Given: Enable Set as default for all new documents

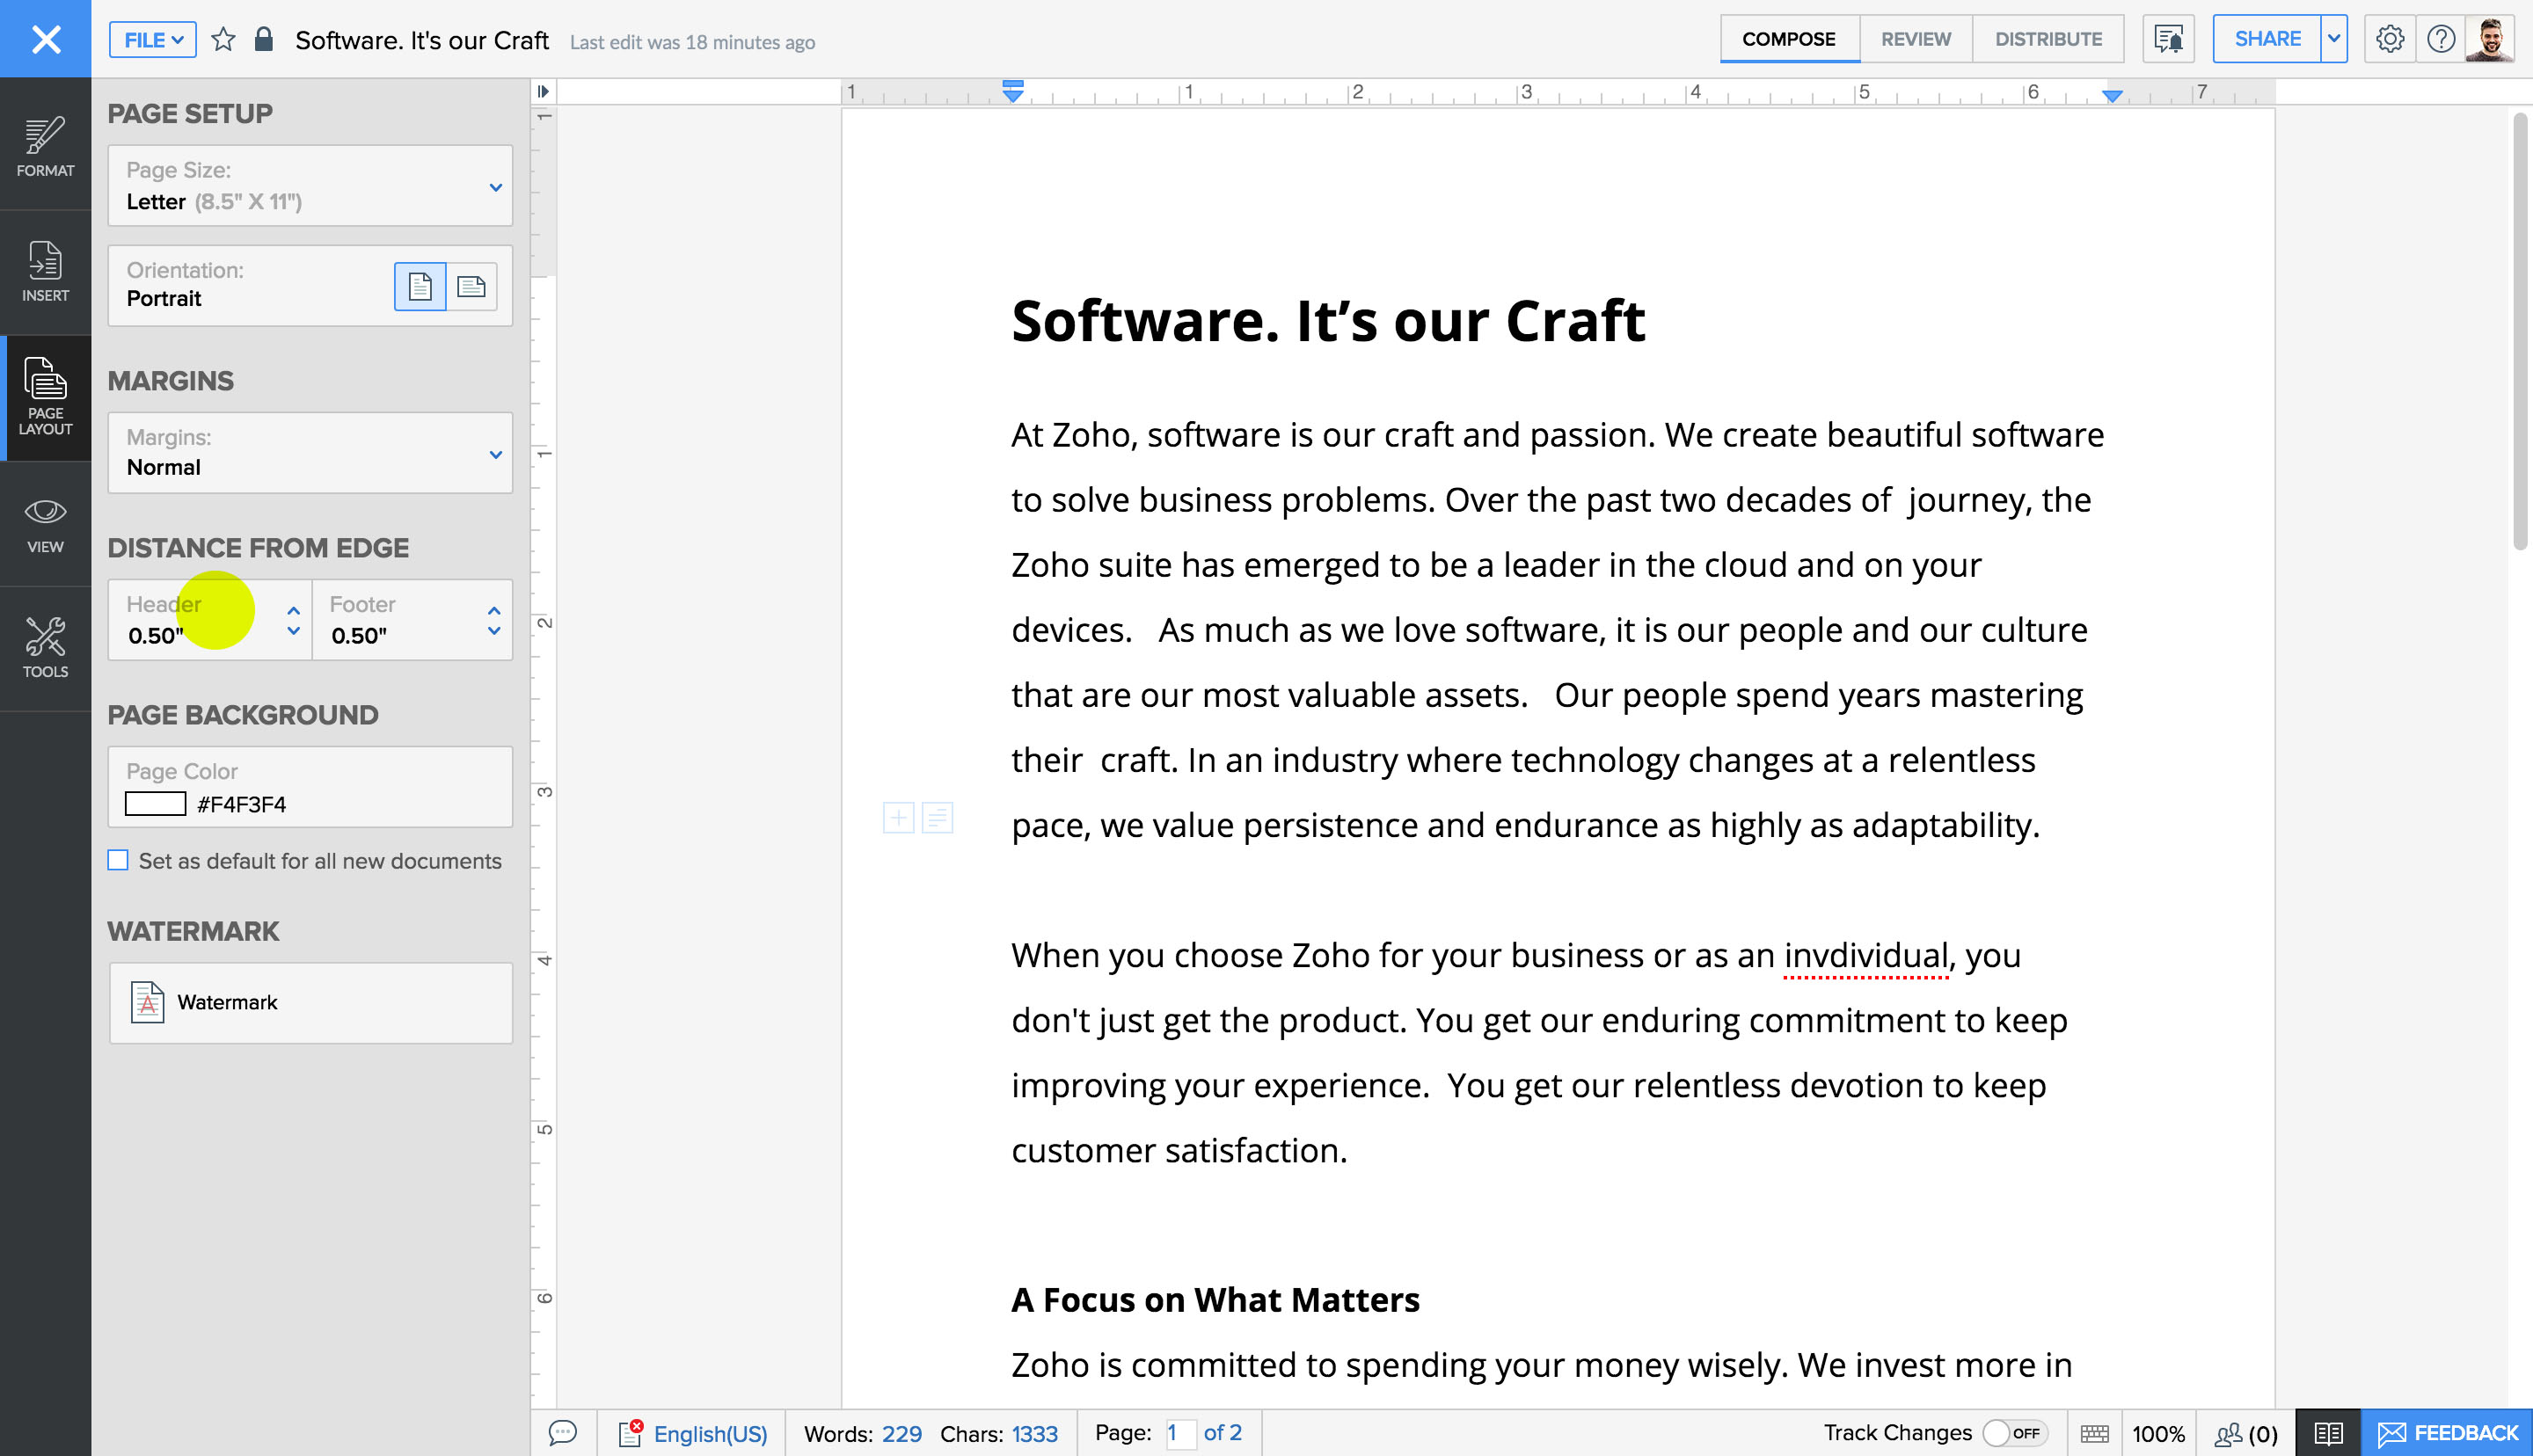Looking at the screenshot, I should tap(118, 860).
